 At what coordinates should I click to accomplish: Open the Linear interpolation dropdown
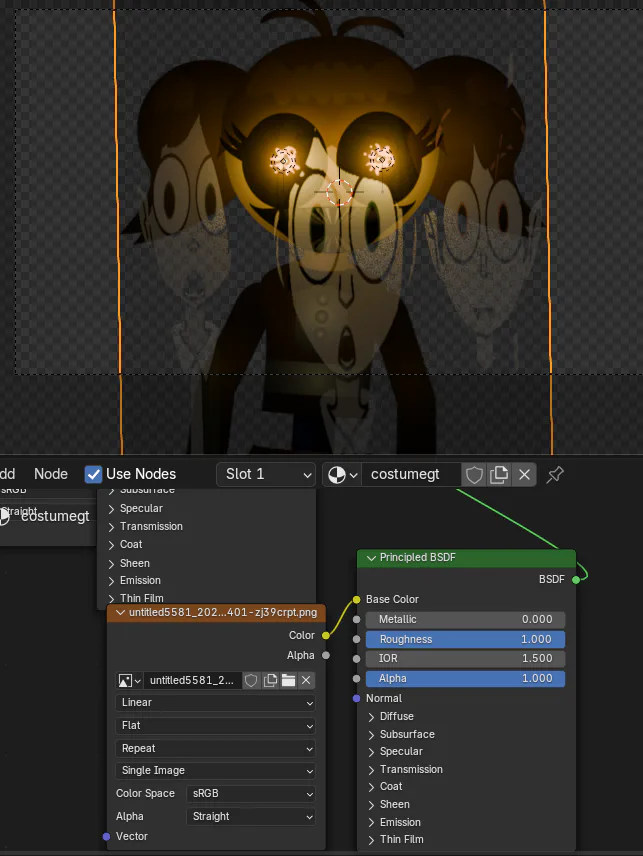pos(216,703)
